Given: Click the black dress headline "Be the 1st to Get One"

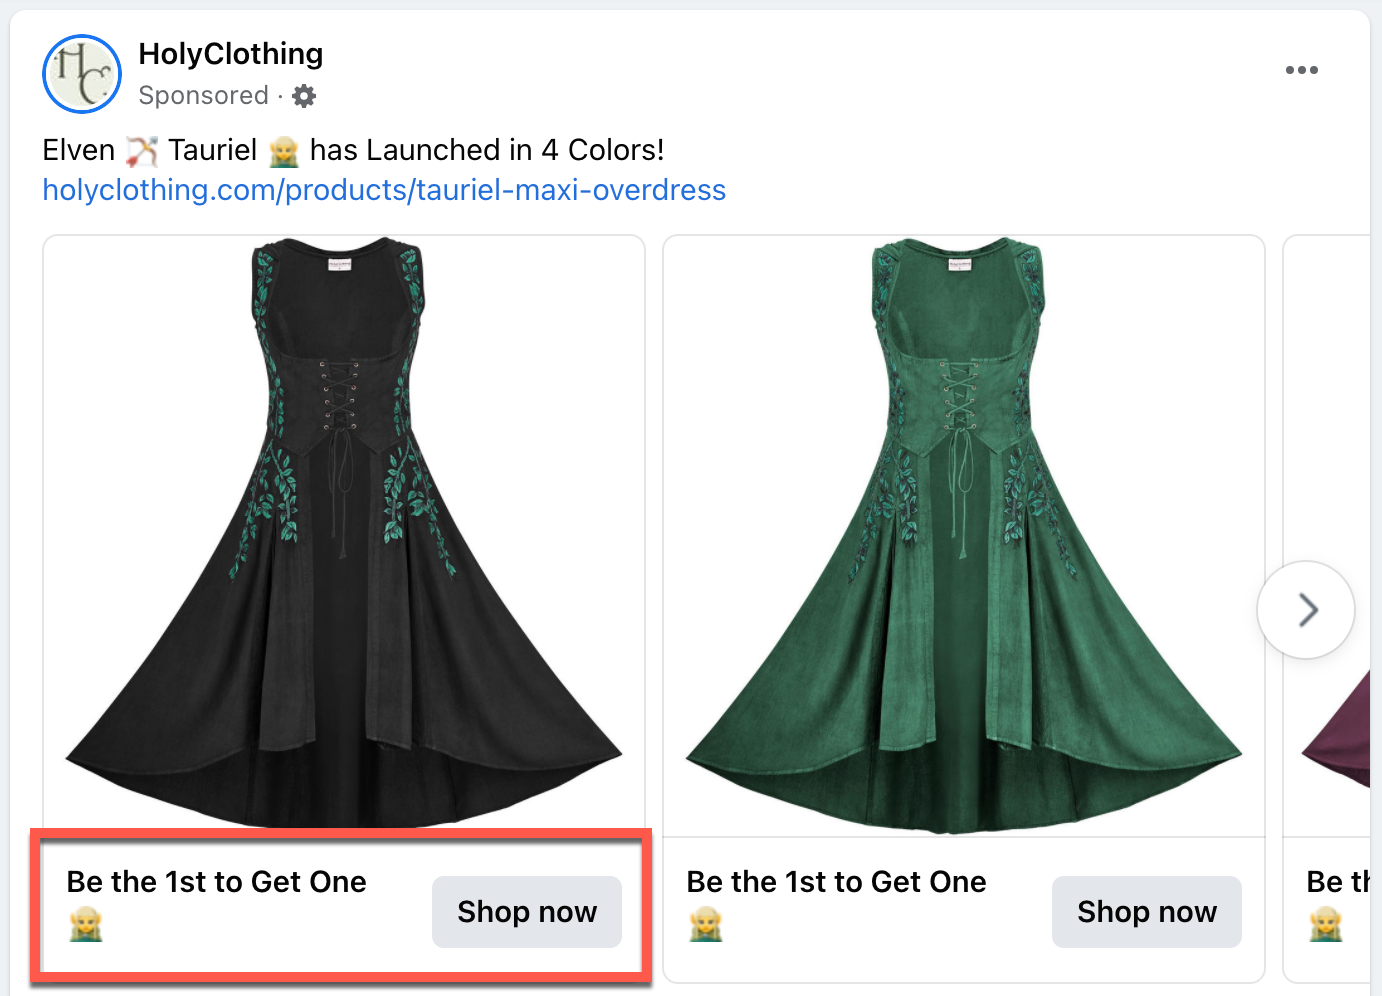Looking at the screenshot, I should pyautogui.click(x=216, y=882).
